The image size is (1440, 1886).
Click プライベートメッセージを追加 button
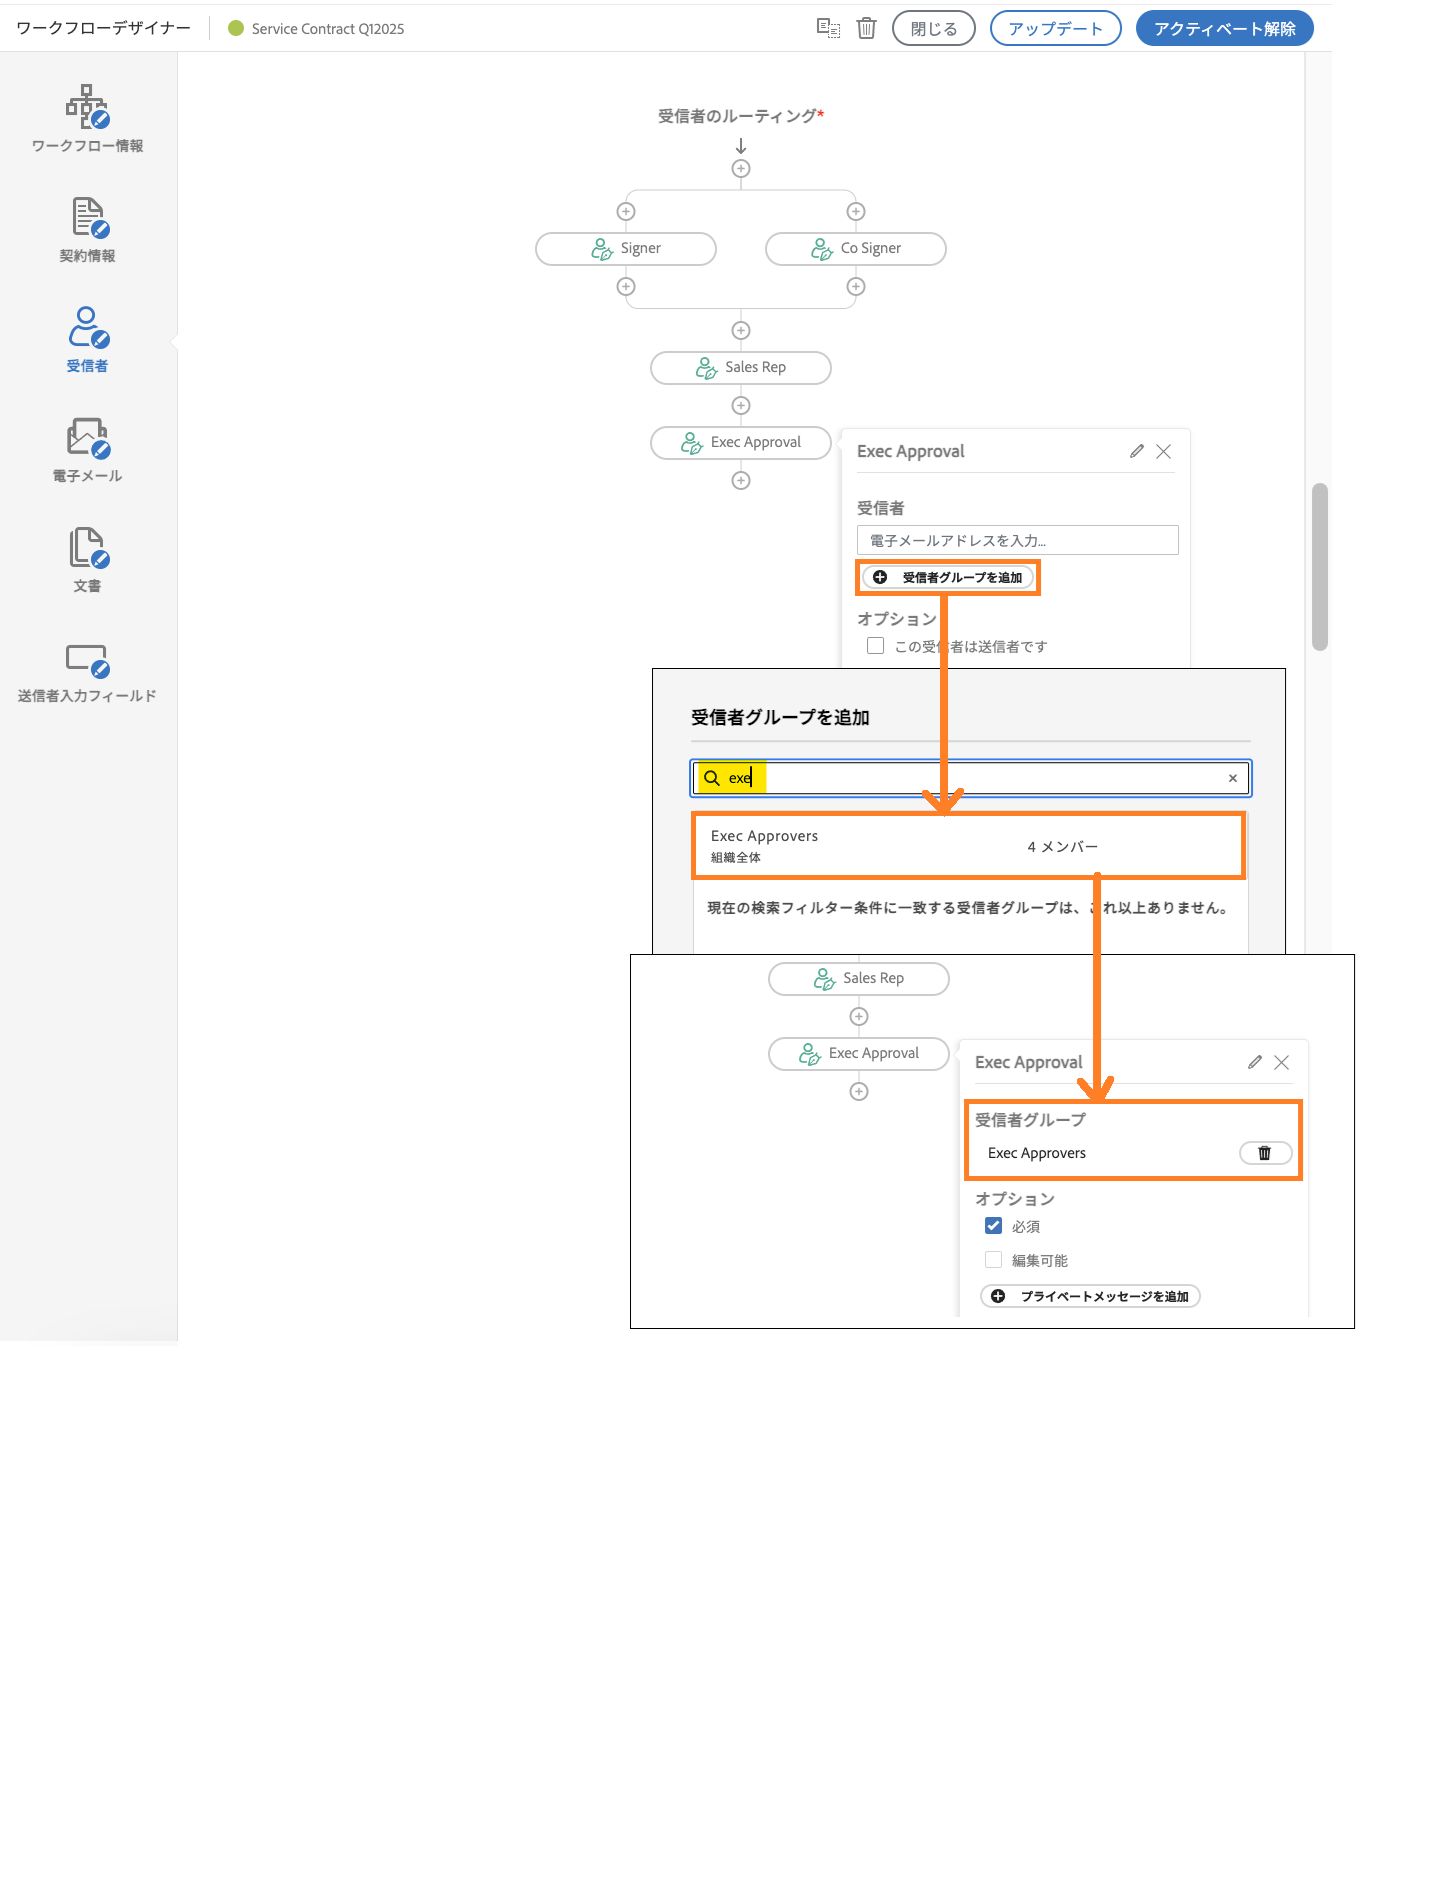[1090, 1296]
